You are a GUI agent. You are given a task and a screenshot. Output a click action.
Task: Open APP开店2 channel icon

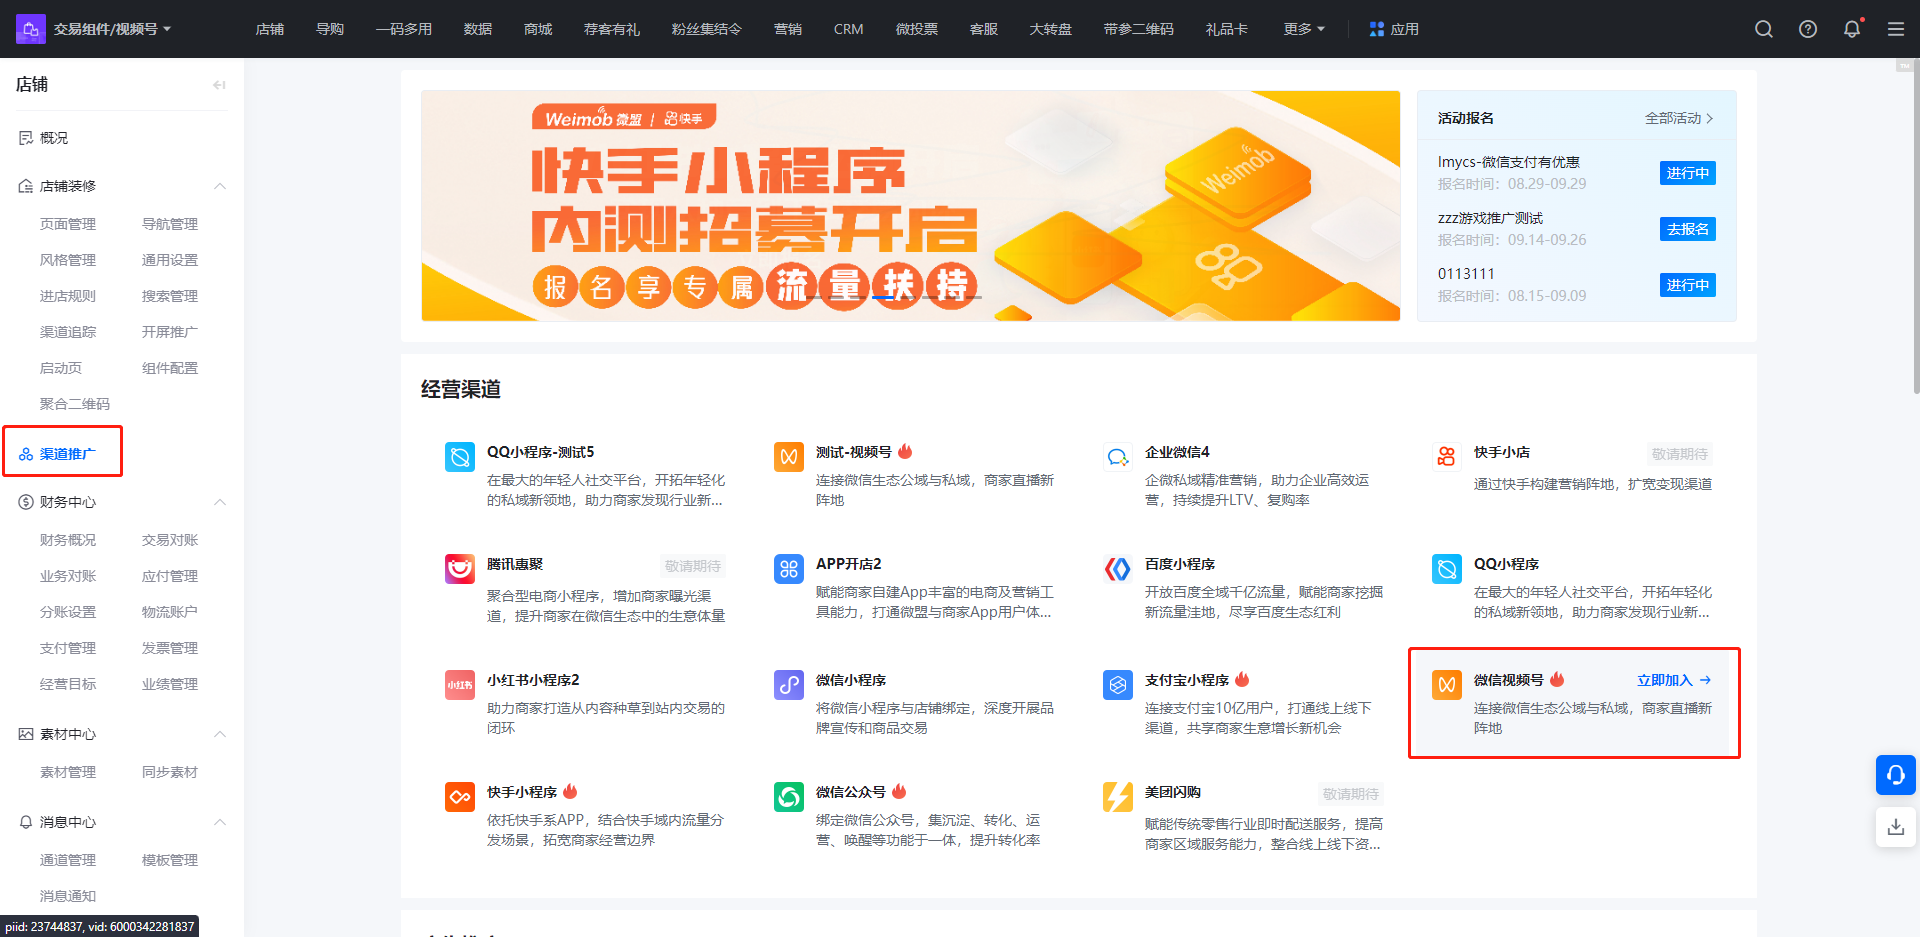tap(789, 569)
